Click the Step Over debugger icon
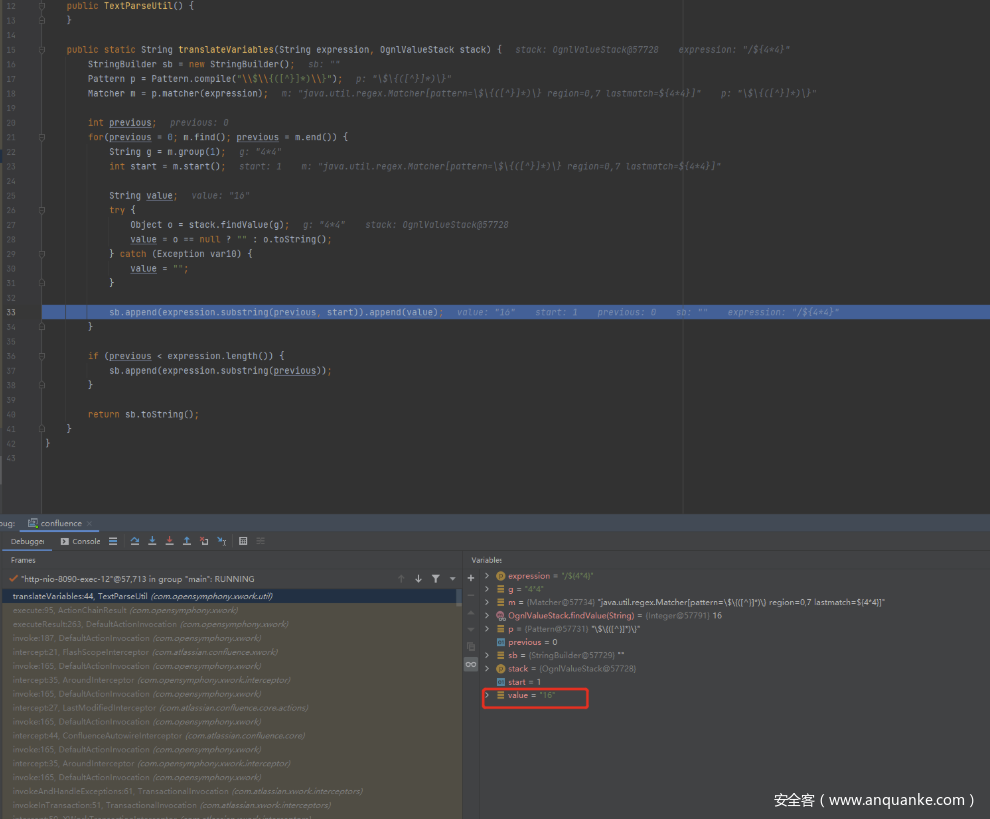This screenshot has height=819, width=990. click(134, 541)
